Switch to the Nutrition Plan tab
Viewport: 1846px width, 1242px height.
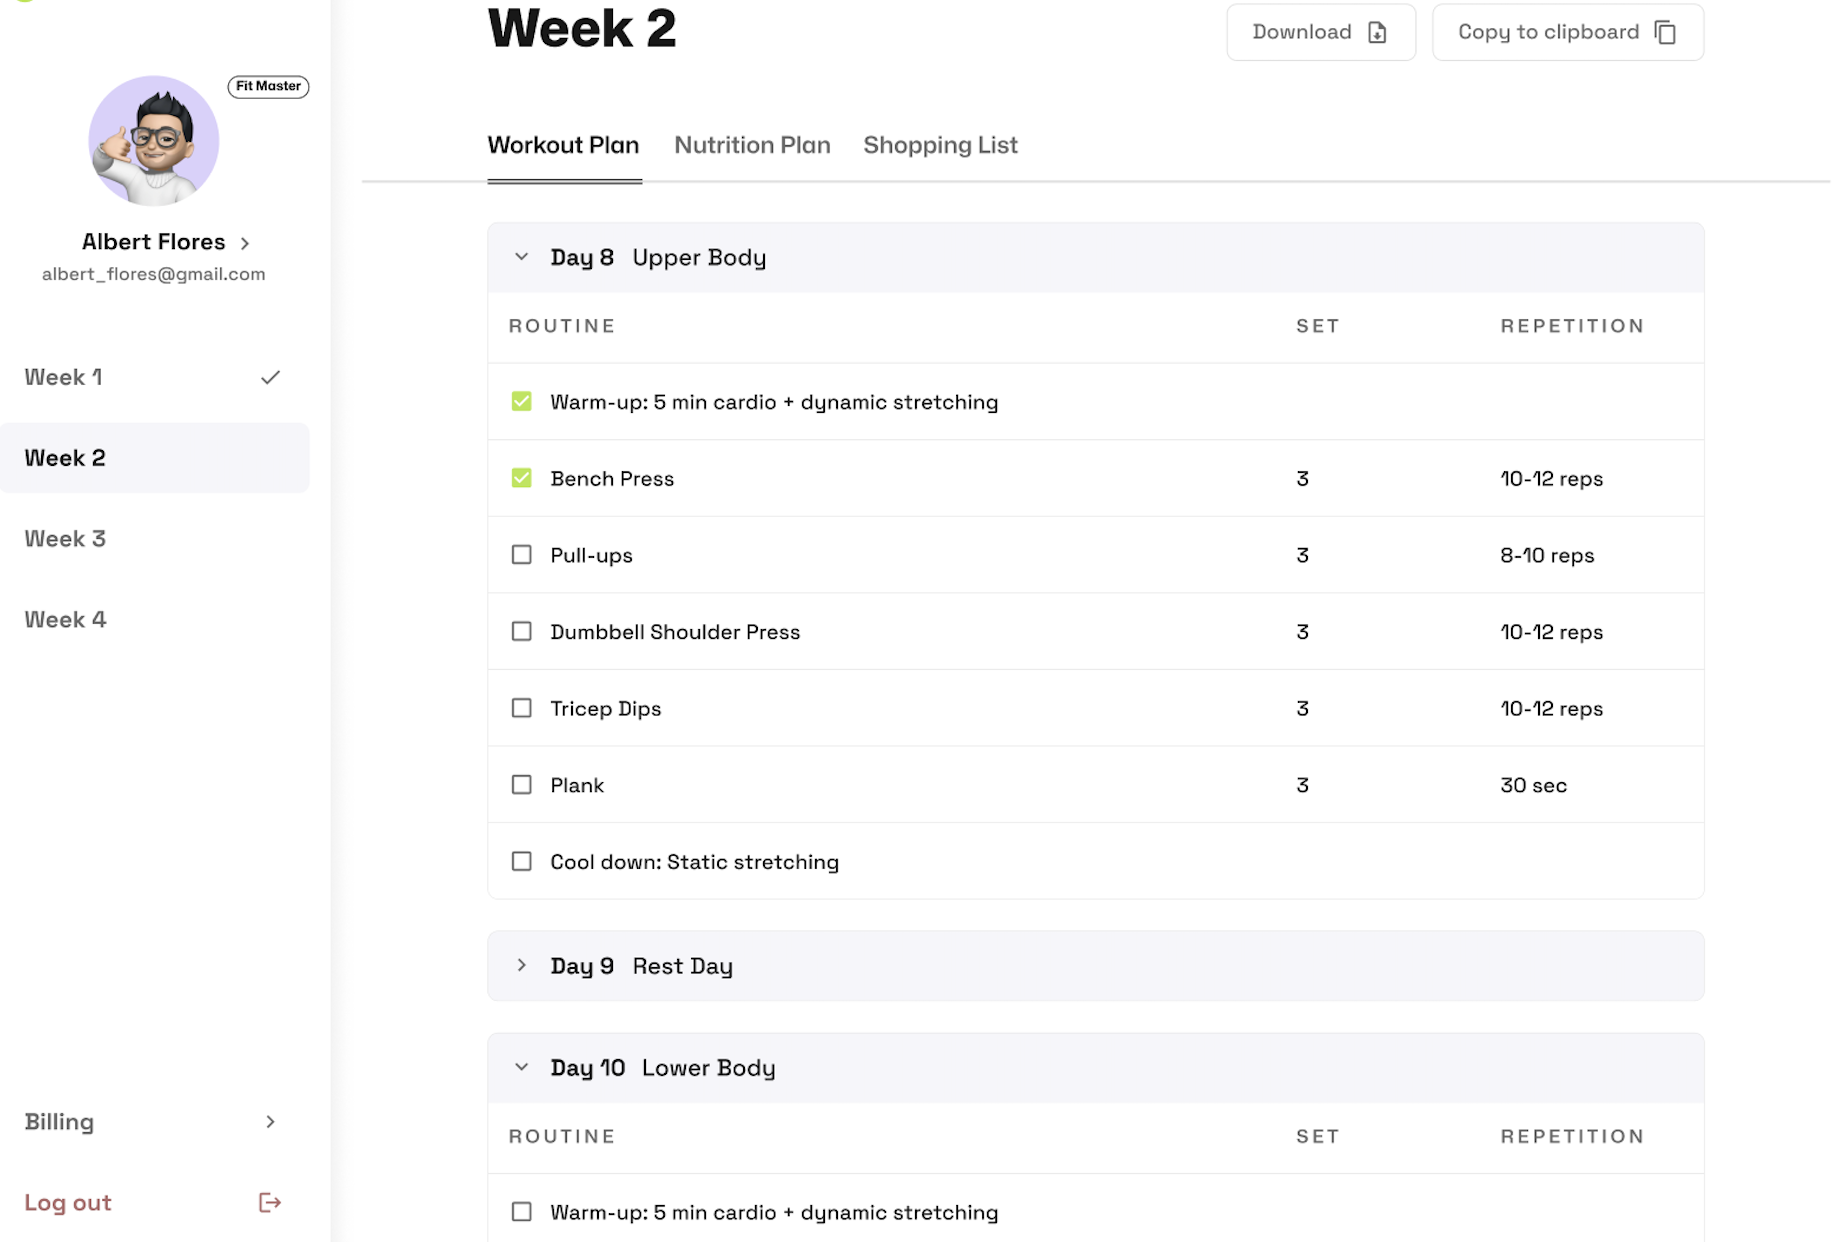[x=752, y=145]
